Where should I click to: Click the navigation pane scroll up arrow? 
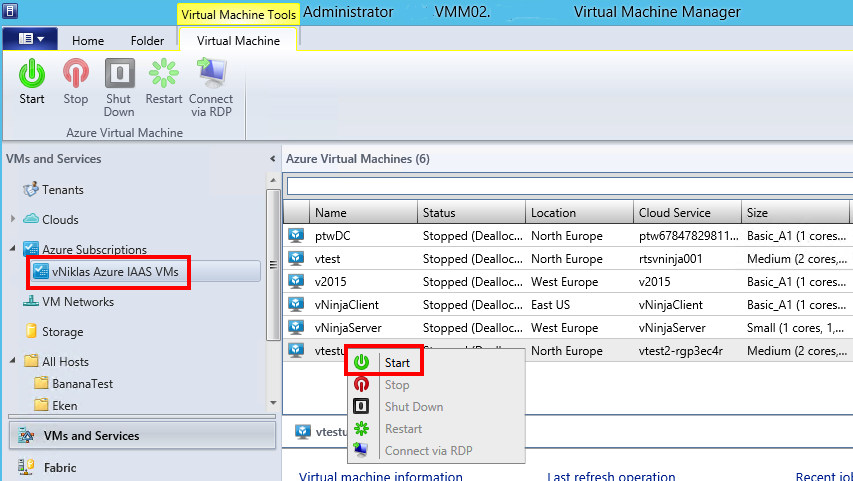coord(273,180)
